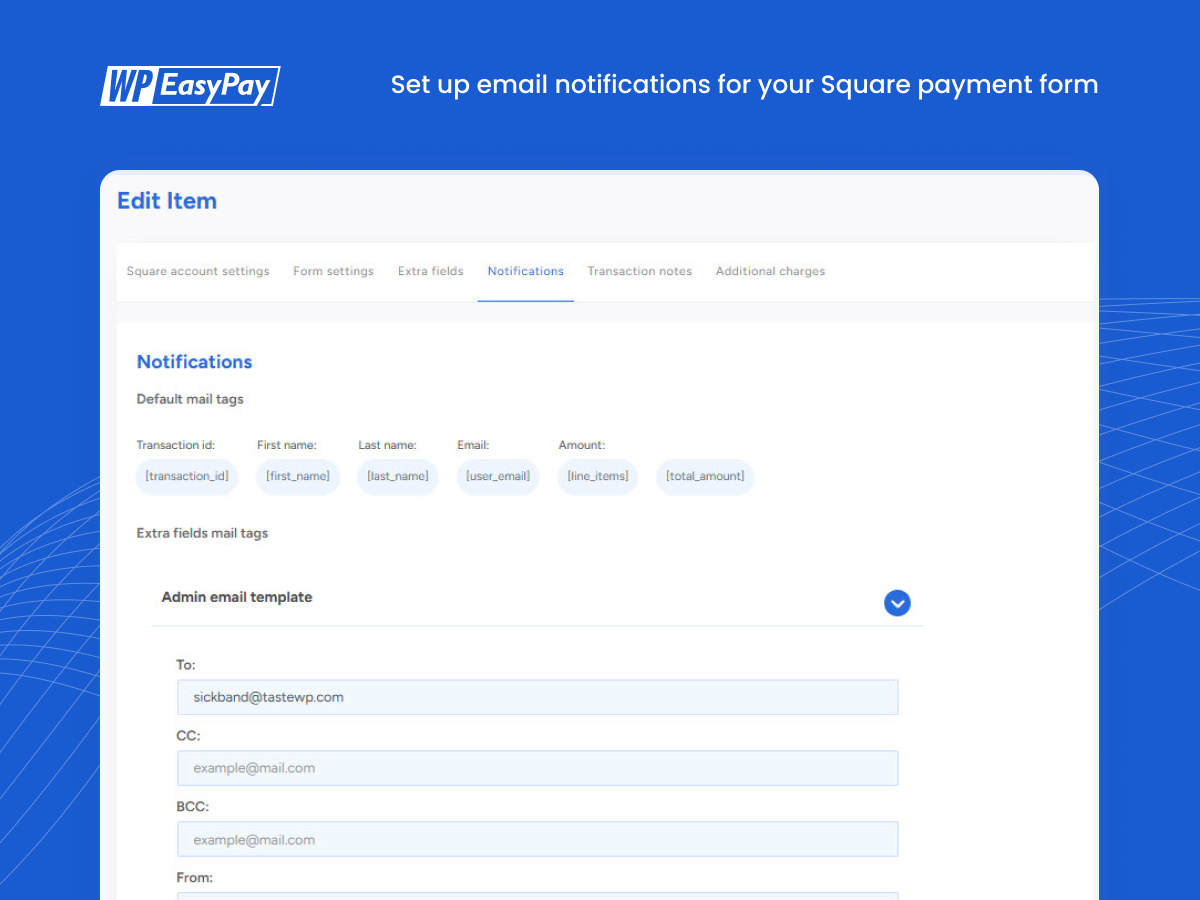Open the Additional charges tab

(770, 271)
